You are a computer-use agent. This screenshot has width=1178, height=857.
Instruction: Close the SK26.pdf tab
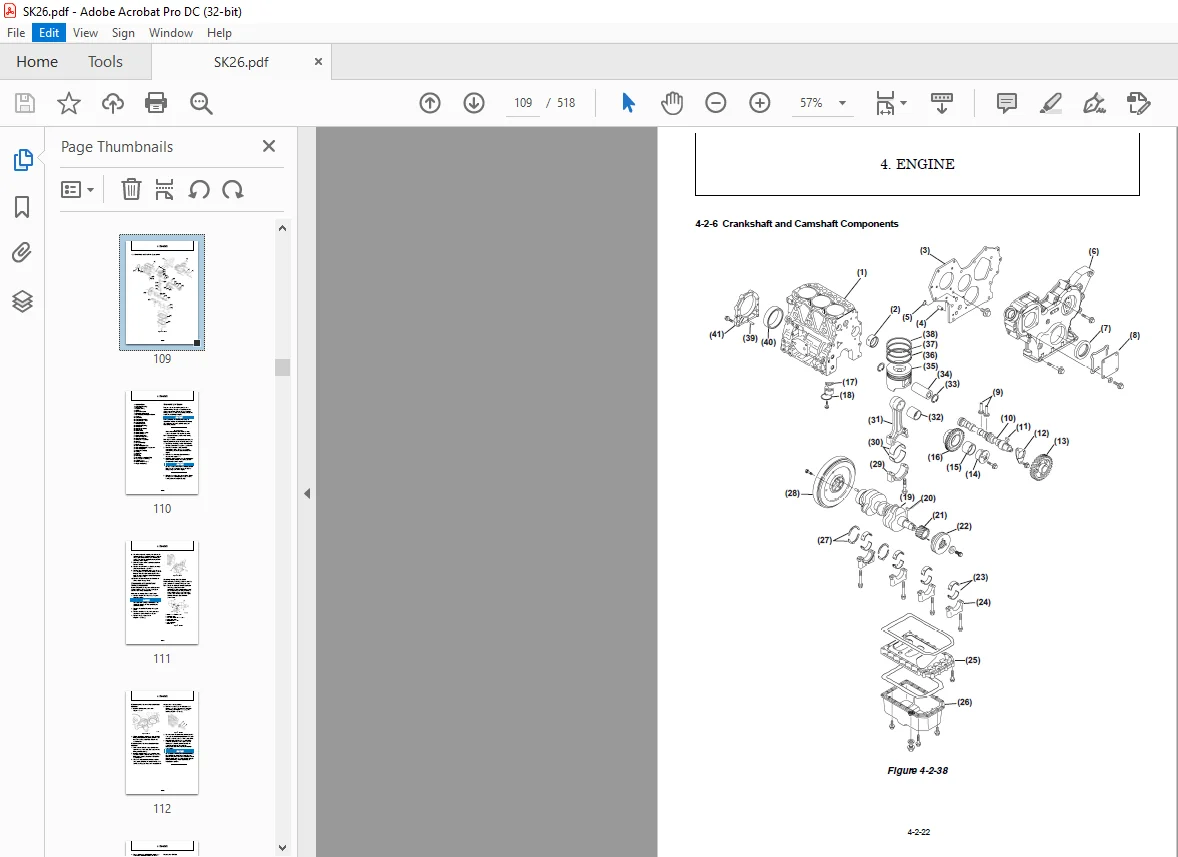tap(319, 62)
